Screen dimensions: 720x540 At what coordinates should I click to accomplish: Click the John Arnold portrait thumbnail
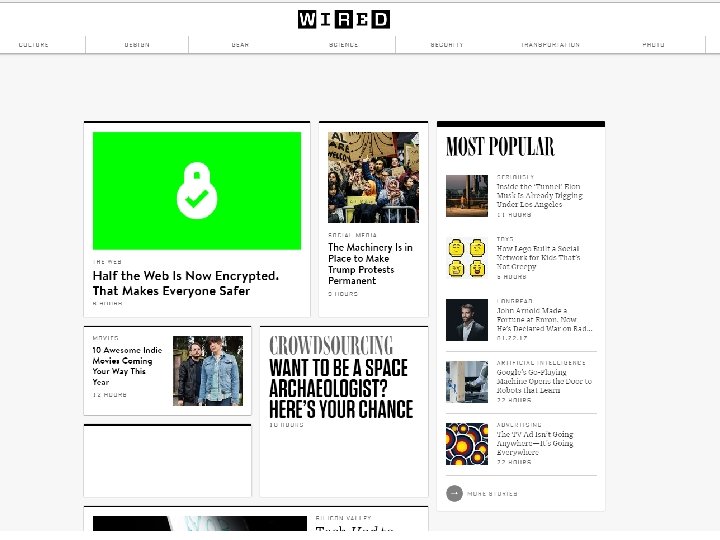tap(467, 320)
